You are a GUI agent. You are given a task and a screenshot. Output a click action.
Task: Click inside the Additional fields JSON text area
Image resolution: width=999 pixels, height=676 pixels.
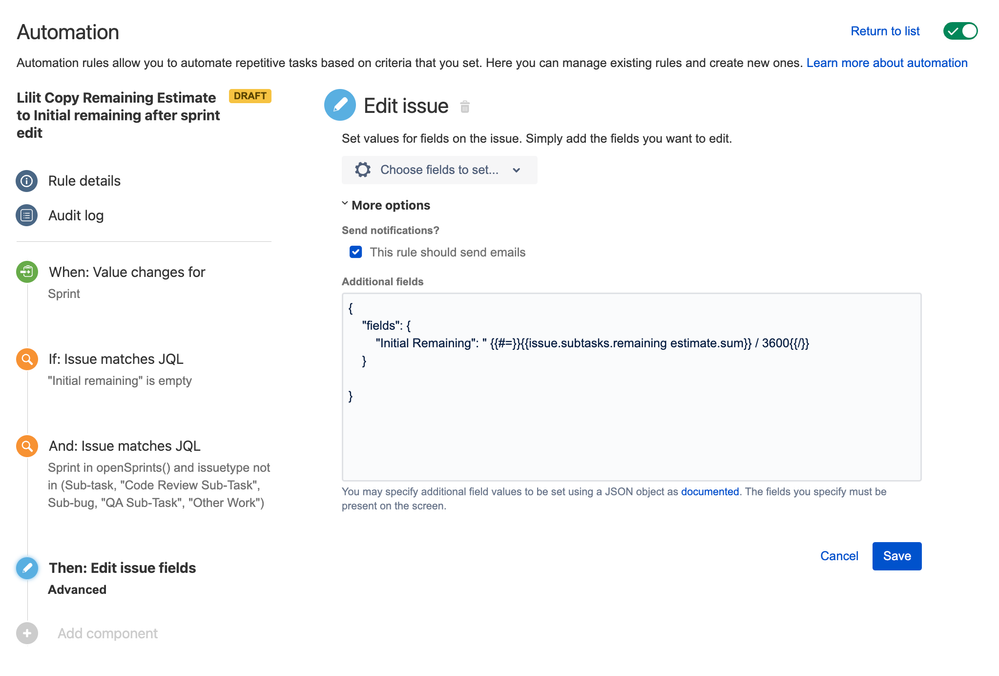[631, 387]
